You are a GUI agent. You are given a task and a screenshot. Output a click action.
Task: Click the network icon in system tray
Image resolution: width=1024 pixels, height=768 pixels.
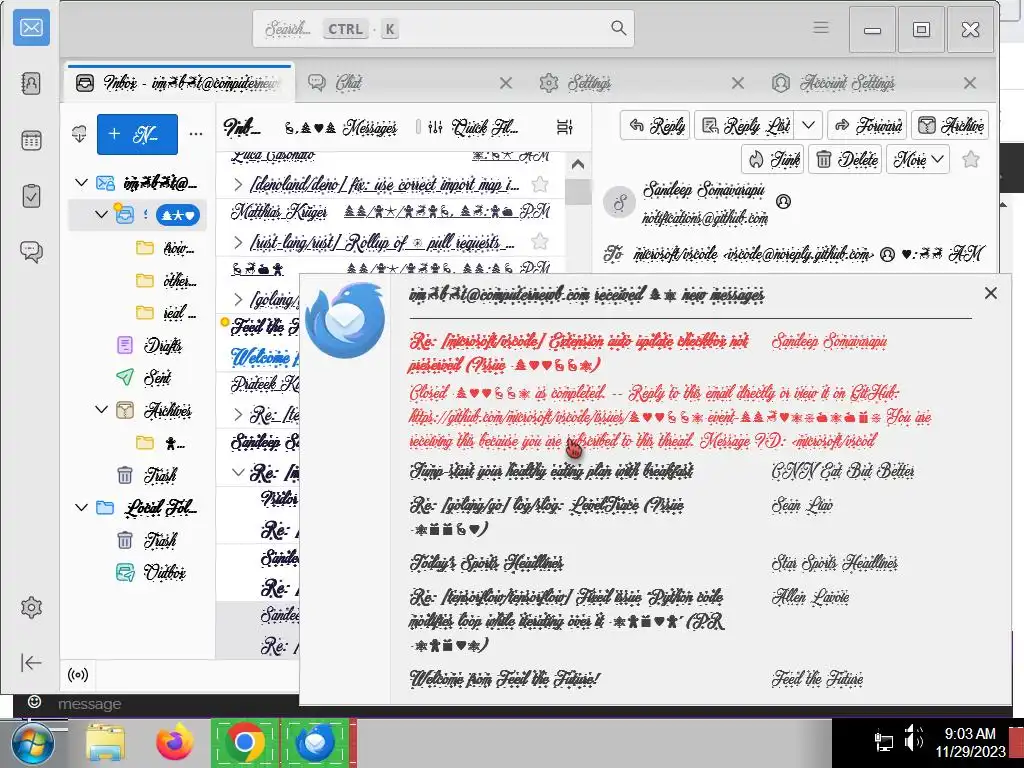pos(884,741)
